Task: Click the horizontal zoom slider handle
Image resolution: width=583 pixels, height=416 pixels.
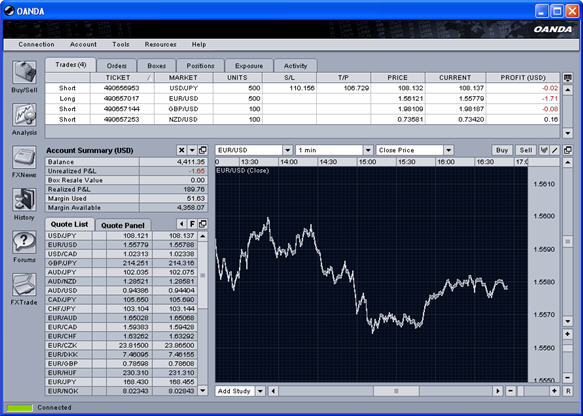Action: [521, 391]
